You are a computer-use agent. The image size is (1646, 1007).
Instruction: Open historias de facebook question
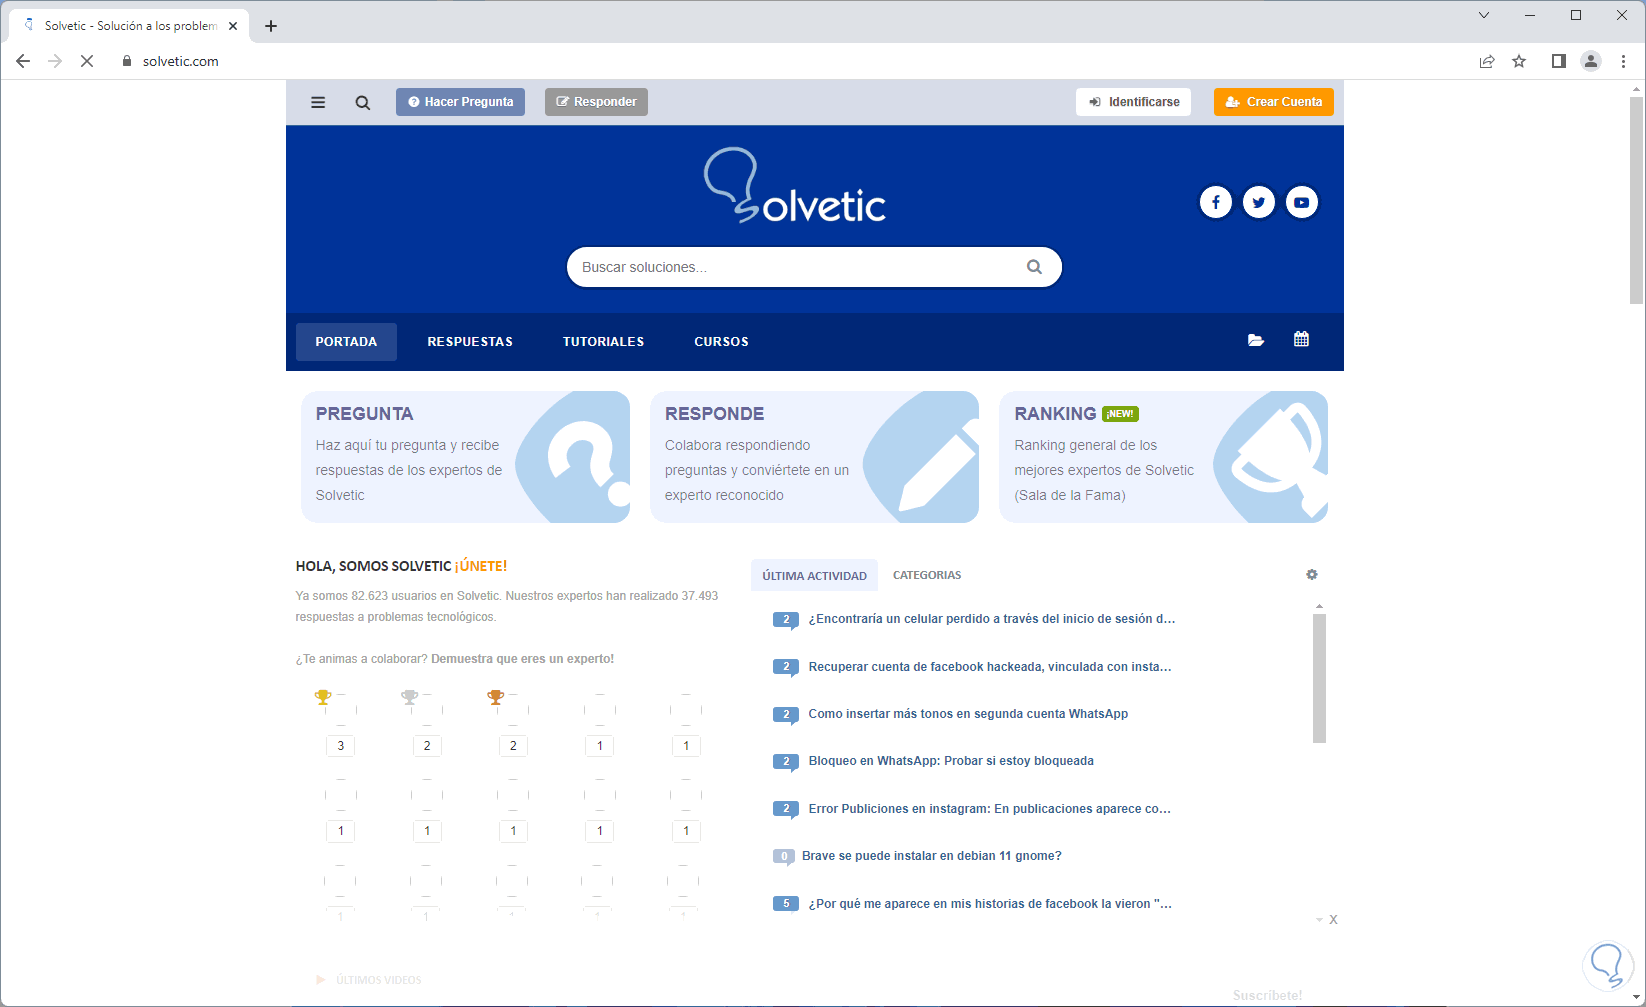990,904
